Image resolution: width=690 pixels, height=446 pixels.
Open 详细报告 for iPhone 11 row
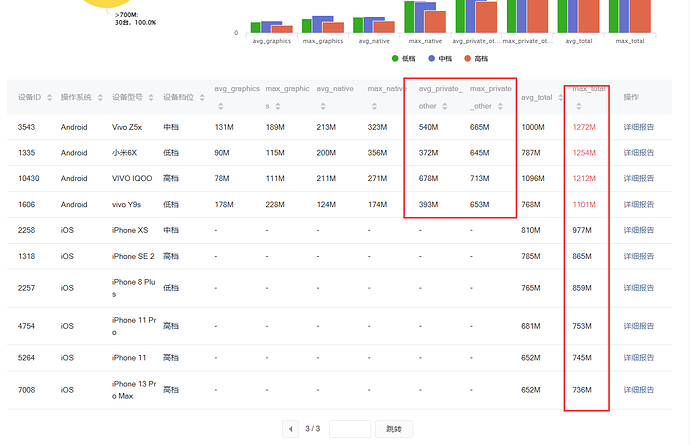click(639, 358)
